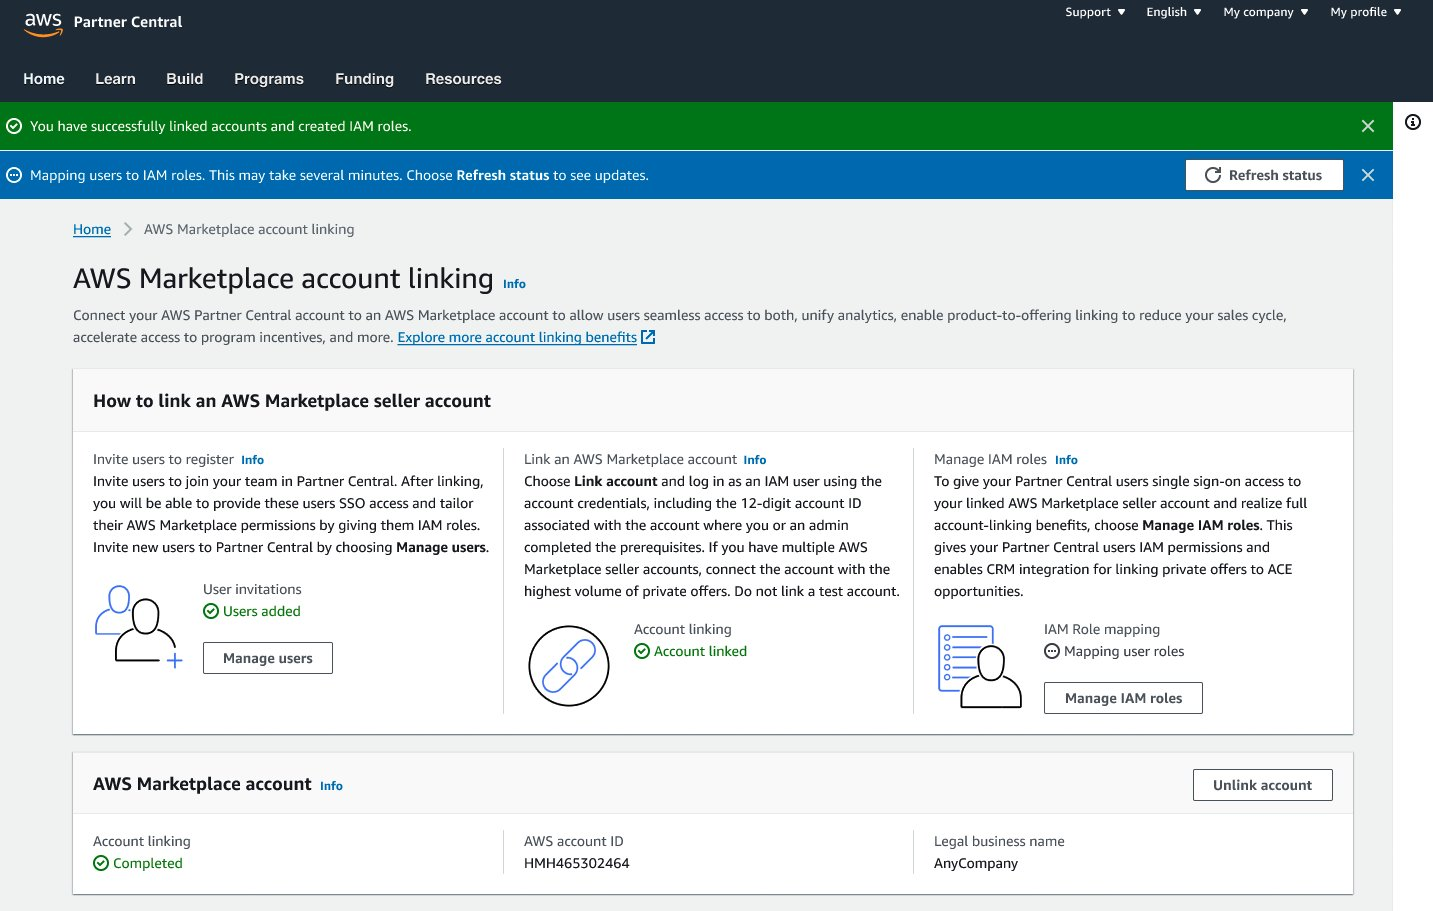Expand the My company menu
The image size is (1433, 911).
[1265, 12]
